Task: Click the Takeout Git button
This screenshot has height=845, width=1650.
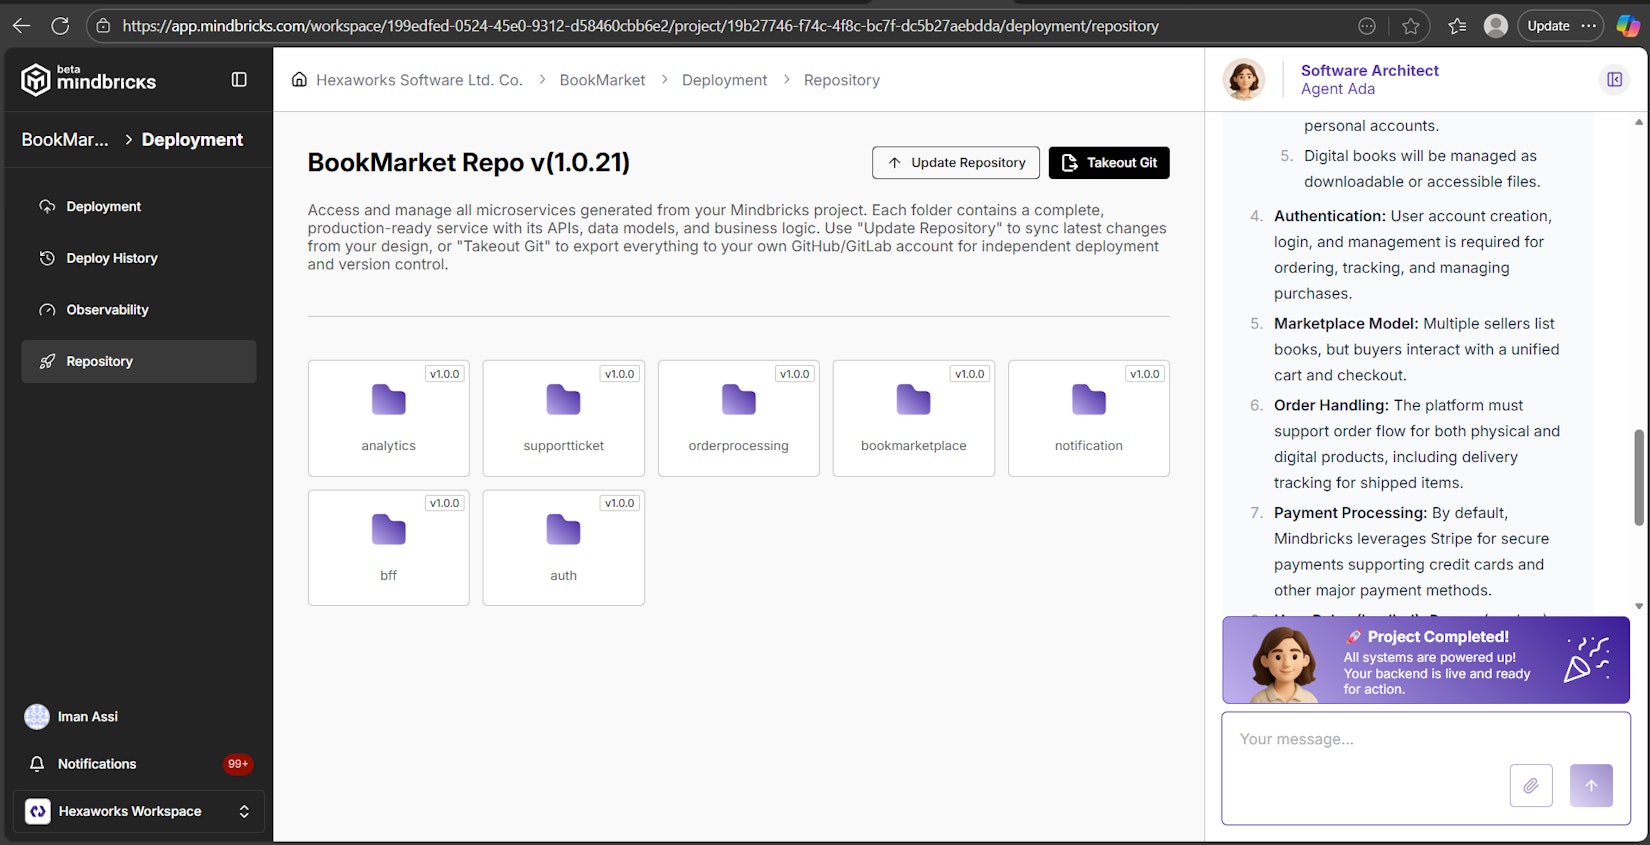Action: pyautogui.click(x=1108, y=163)
